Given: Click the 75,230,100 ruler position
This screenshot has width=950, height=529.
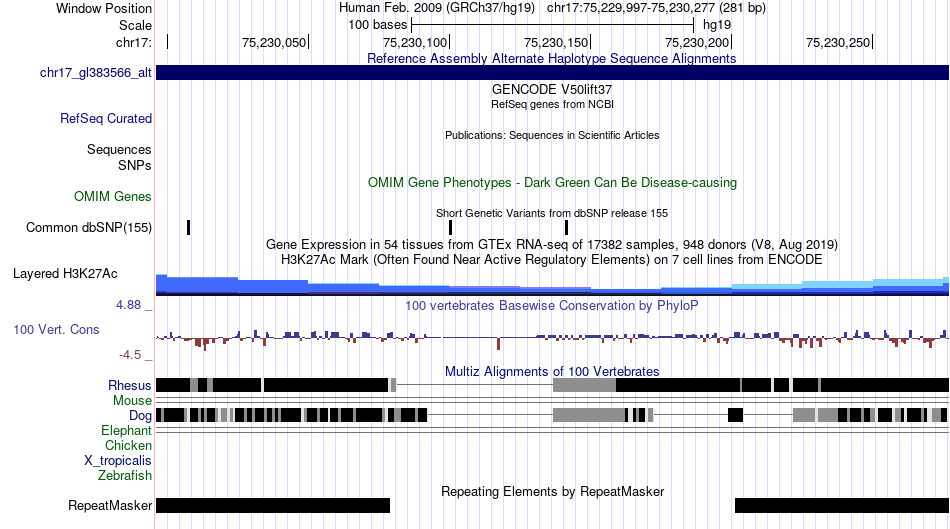Looking at the screenshot, I should 415,42.
